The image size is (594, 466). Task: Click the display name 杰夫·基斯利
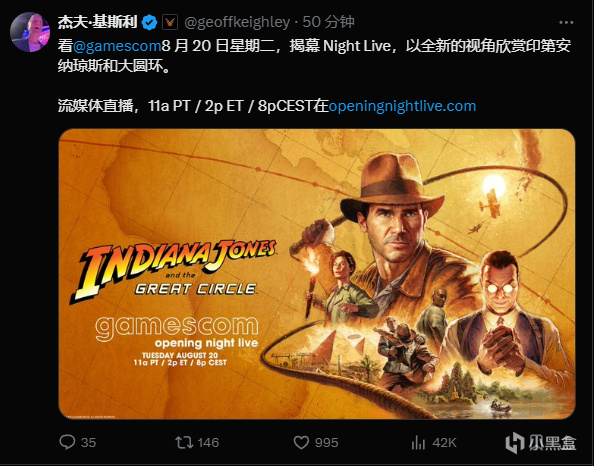pos(97,22)
